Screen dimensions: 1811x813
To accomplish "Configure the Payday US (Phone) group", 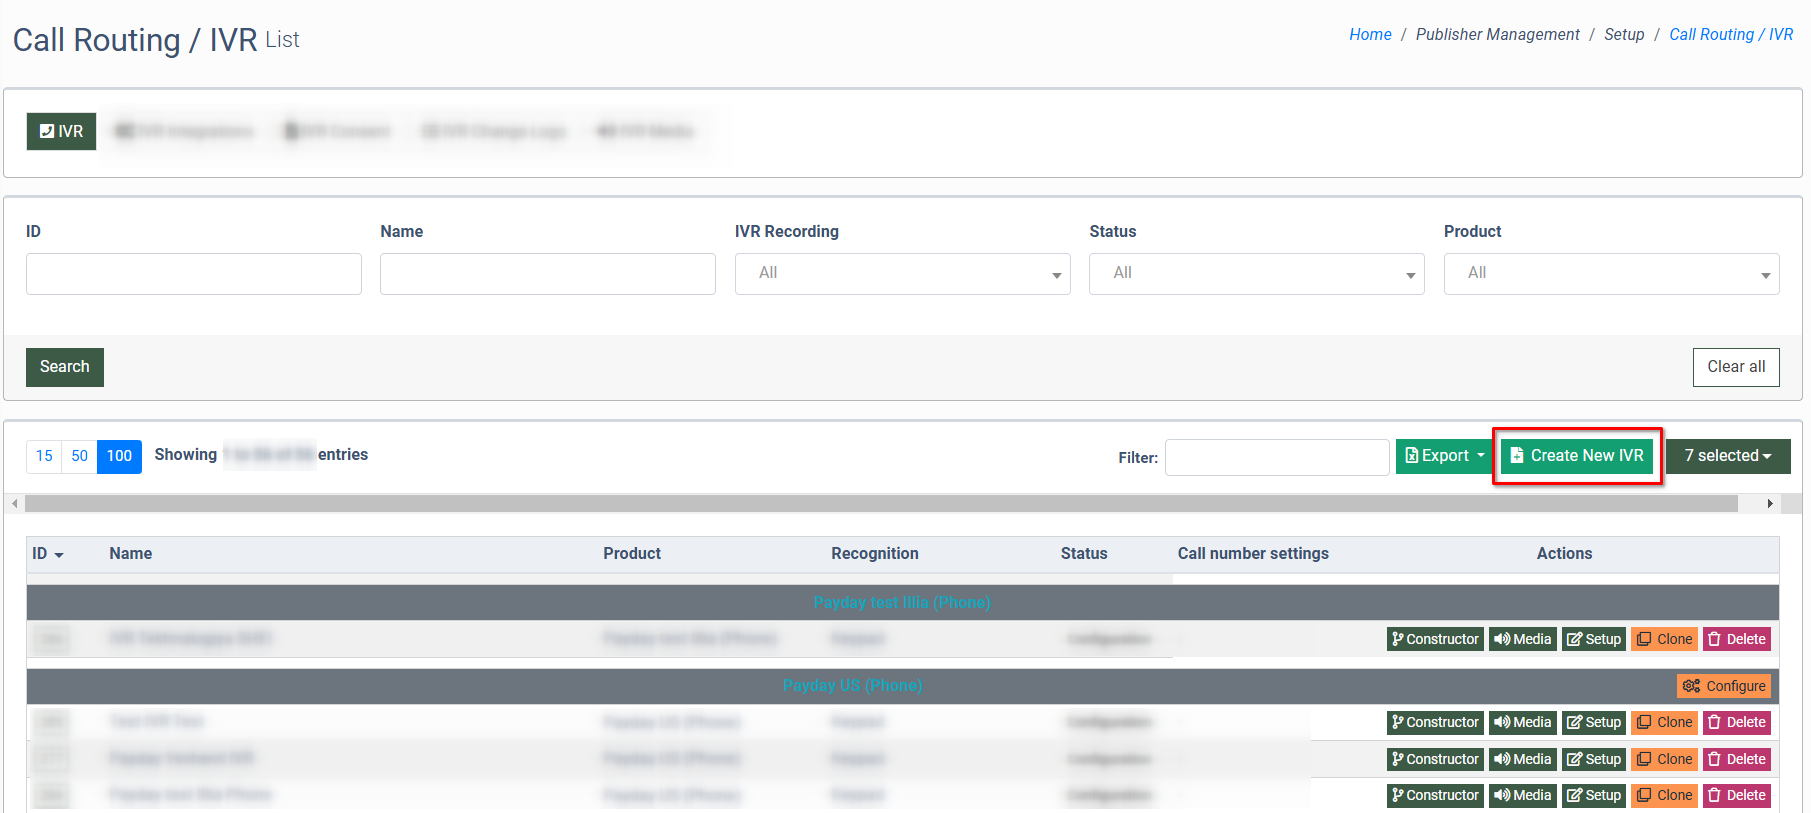I will click(x=1723, y=686).
